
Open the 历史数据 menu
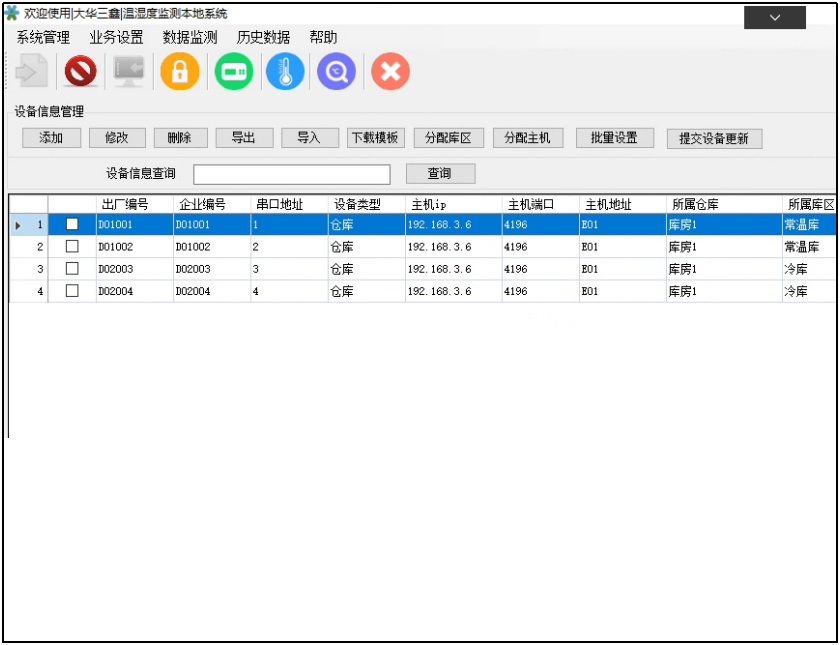263,38
